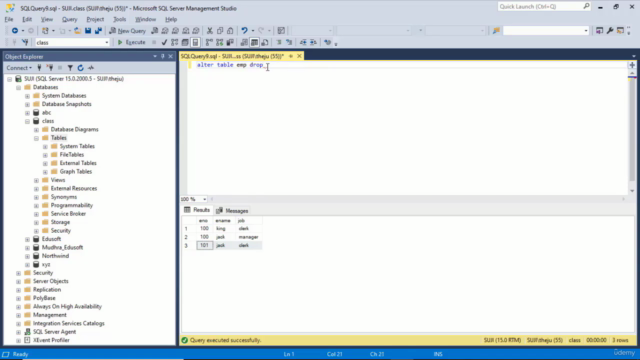This screenshot has height=360, width=640.
Task: Click the Database Engine Query icon
Action: [x=155, y=31]
